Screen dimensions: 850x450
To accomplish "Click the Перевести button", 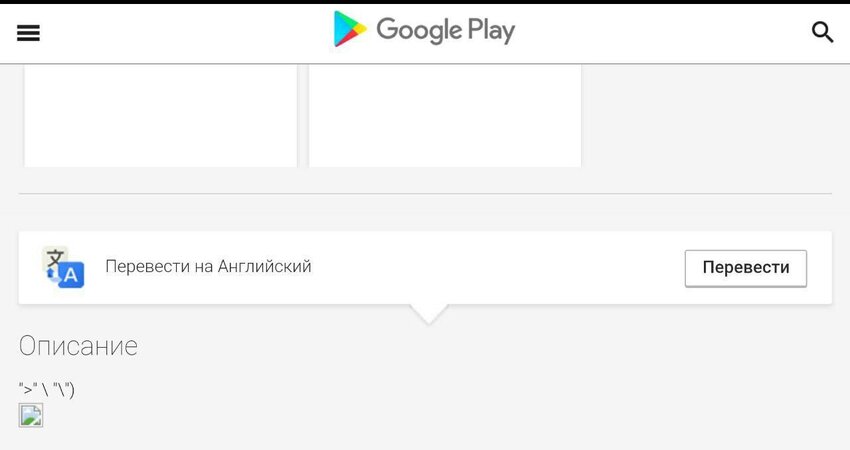I will [x=745, y=268].
